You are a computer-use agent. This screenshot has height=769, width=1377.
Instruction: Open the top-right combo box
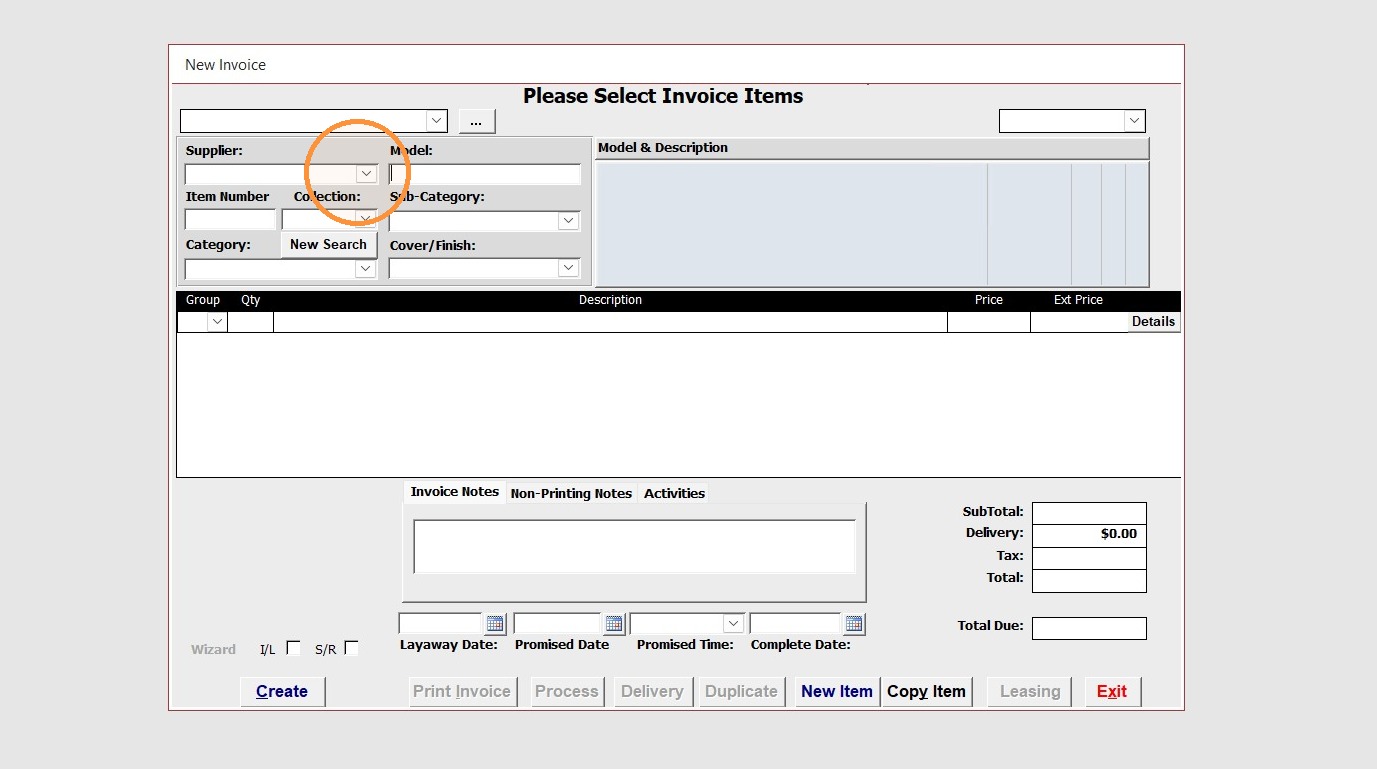click(x=1134, y=121)
